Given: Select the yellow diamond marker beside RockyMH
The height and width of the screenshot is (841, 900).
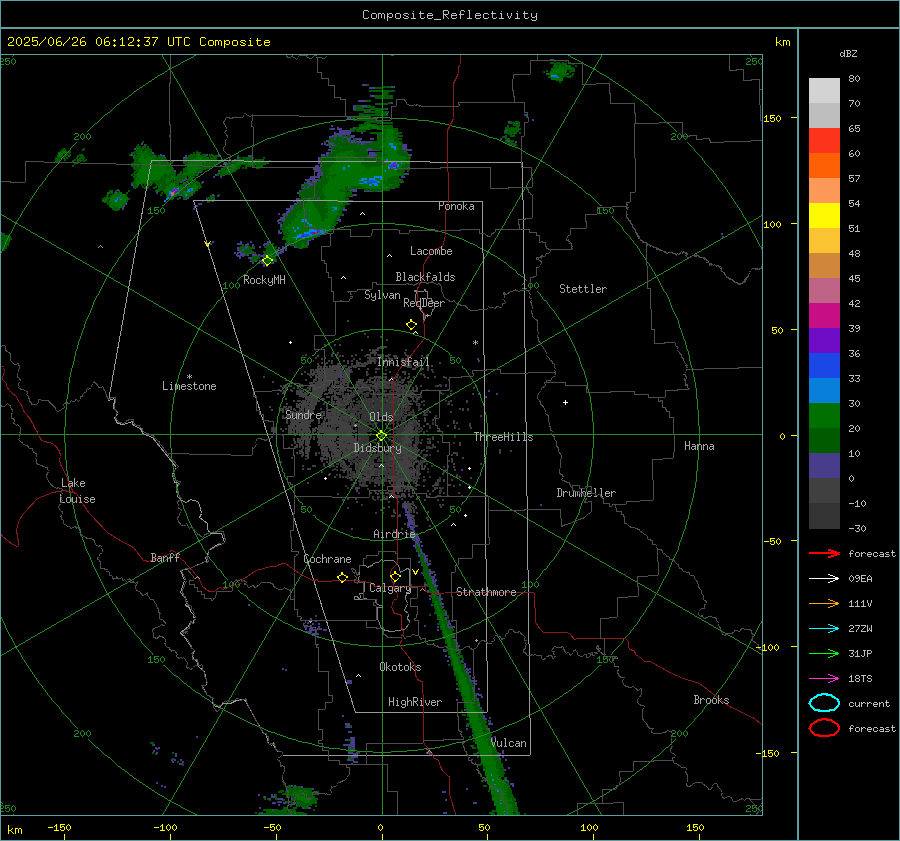Looking at the screenshot, I should [267, 261].
